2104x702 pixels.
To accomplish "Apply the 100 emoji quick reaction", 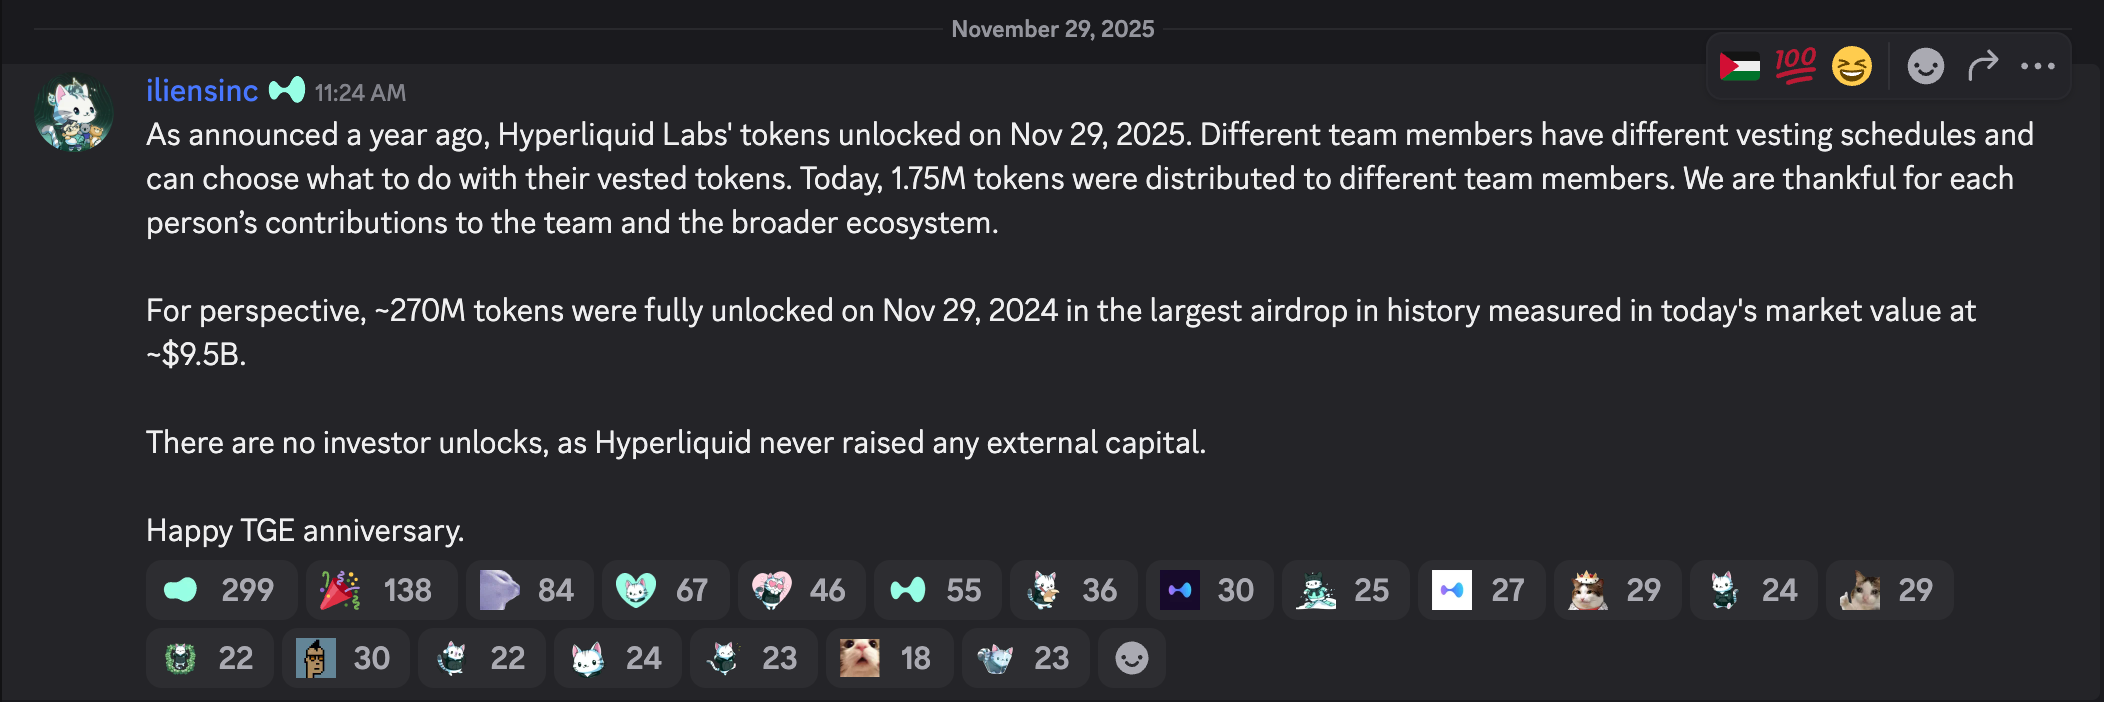I will click(1797, 65).
